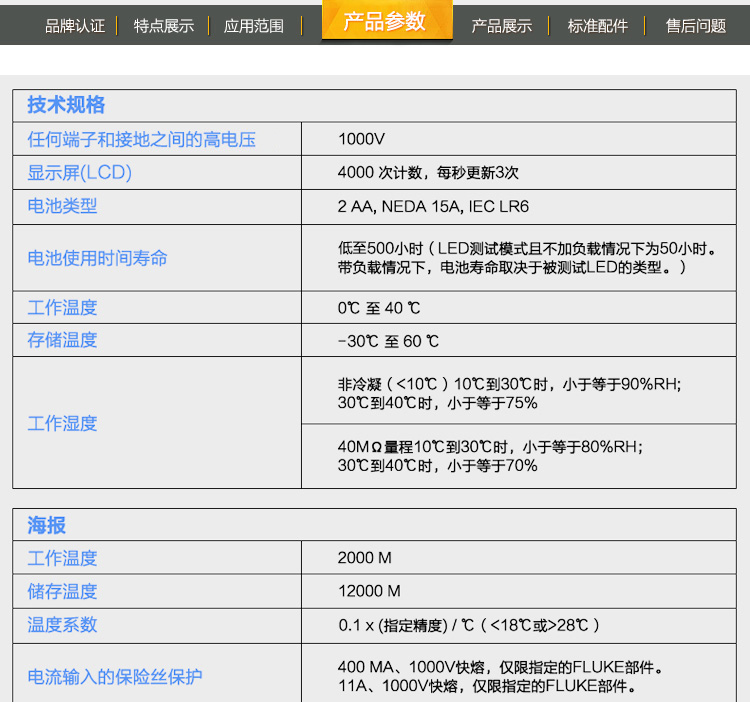Select the 工作湿度 row label

click(62, 423)
